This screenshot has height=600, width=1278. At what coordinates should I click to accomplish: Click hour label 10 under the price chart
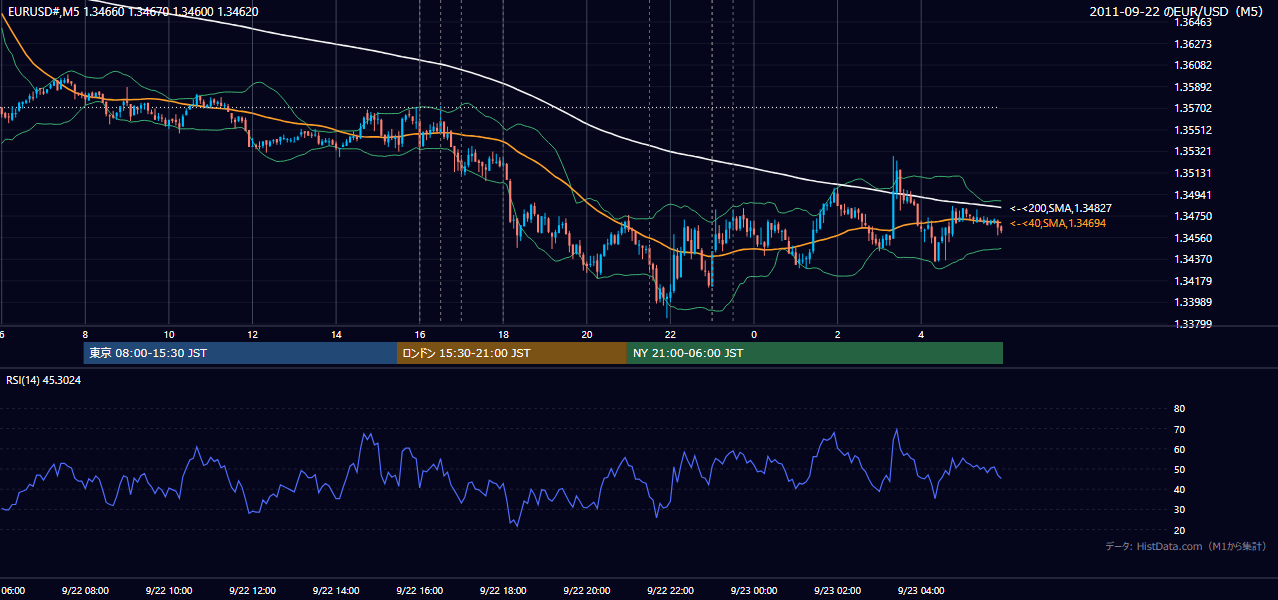coord(169,334)
